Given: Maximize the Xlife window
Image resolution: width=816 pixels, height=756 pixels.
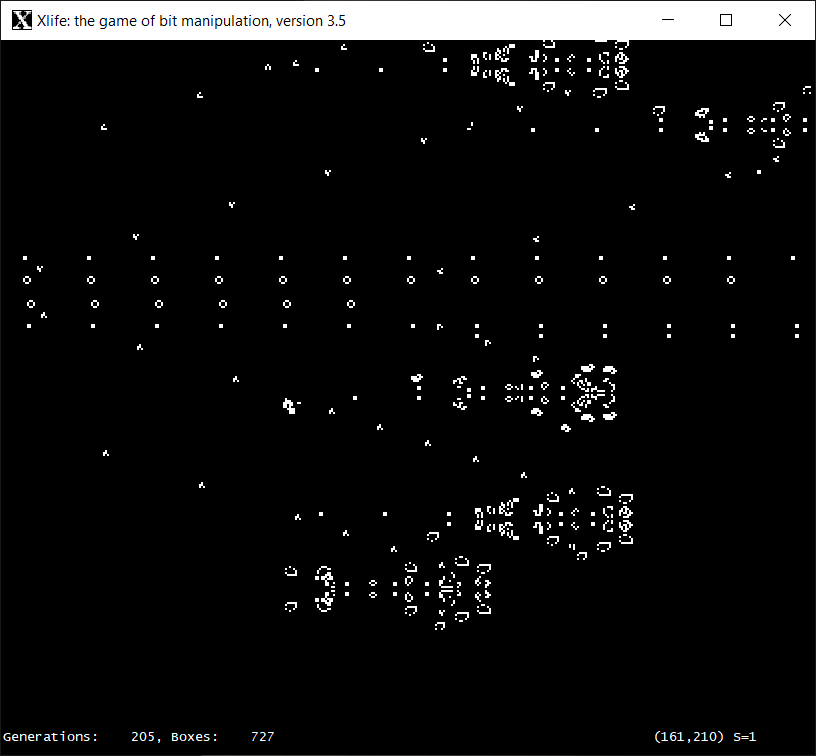Looking at the screenshot, I should [726, 20].
